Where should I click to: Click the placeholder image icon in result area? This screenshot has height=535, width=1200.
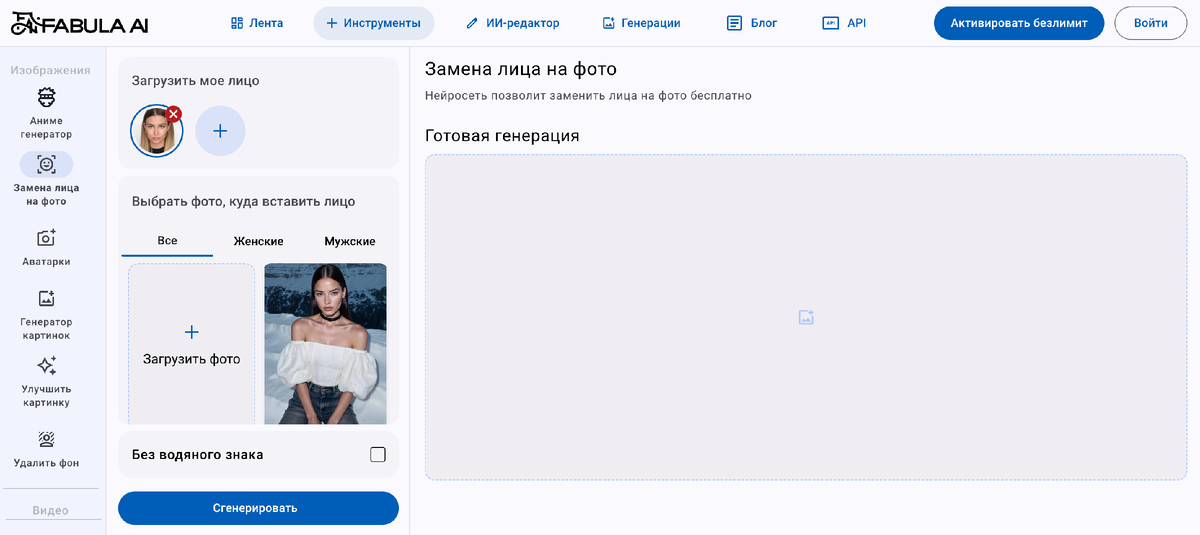[806, 317]
